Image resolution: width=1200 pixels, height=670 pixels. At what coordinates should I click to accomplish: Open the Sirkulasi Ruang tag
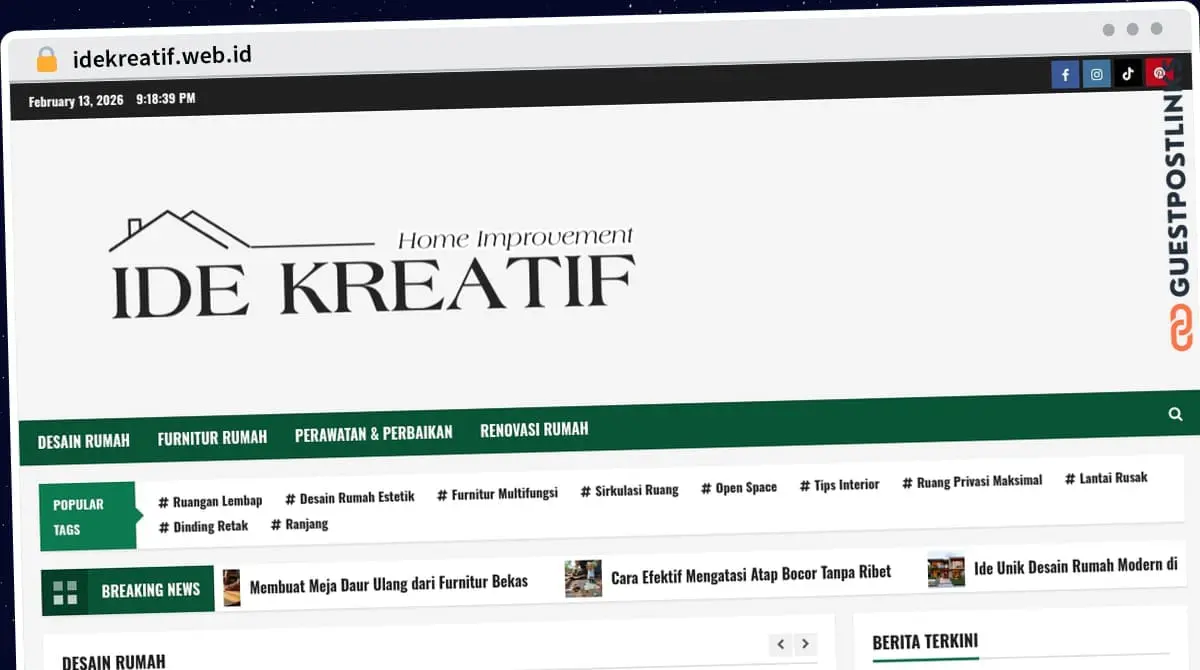pos(629,490)
